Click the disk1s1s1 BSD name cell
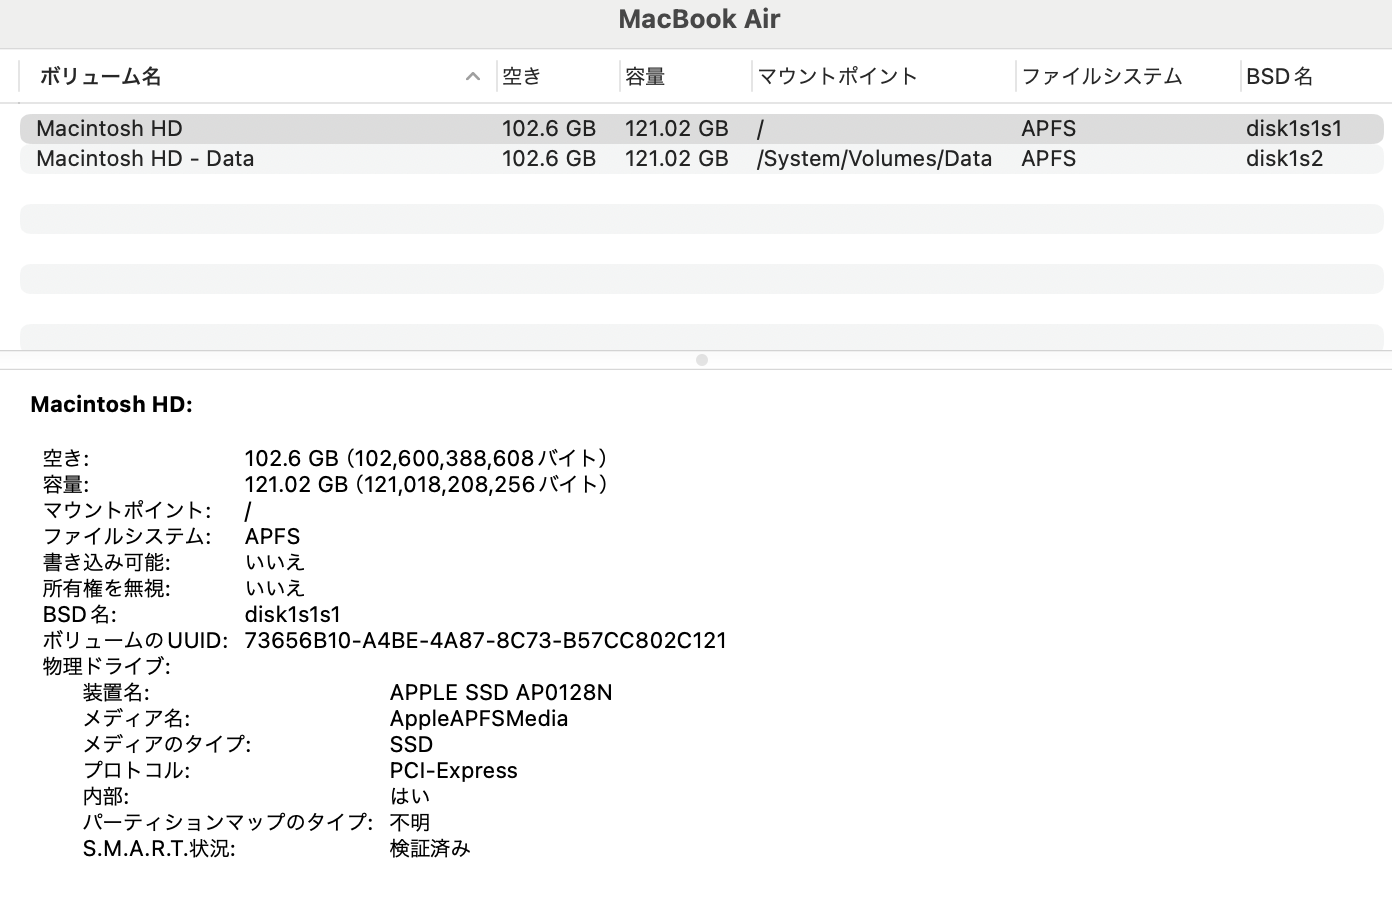The width and height of the screenshot is (1392, 916). [1296, 128]
